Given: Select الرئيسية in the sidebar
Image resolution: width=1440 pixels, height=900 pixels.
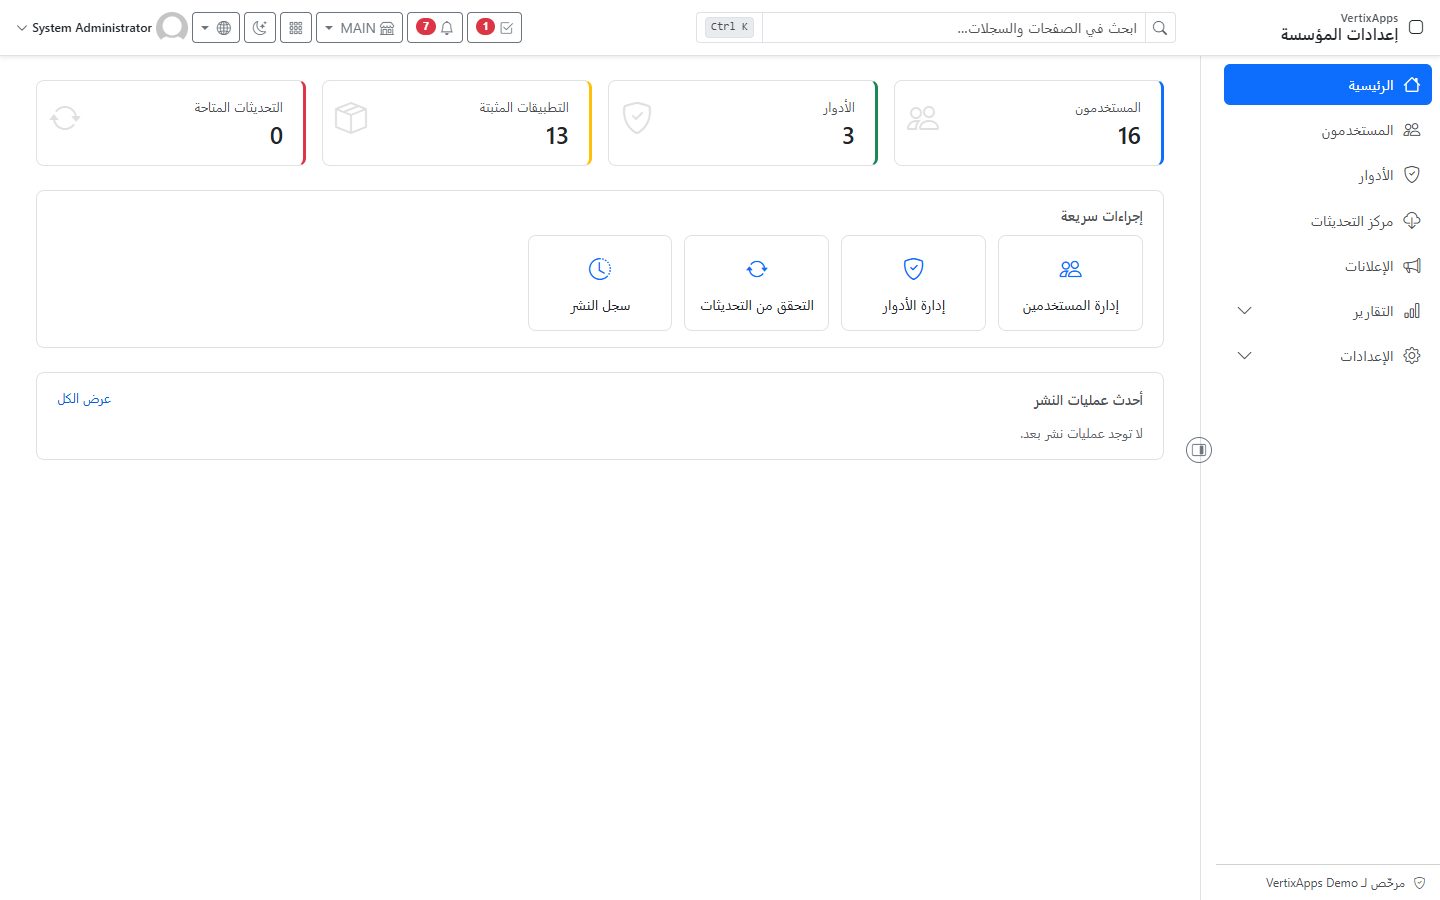Looking at the screenshot, I should pyautogui.click(x=1328, y=85).
